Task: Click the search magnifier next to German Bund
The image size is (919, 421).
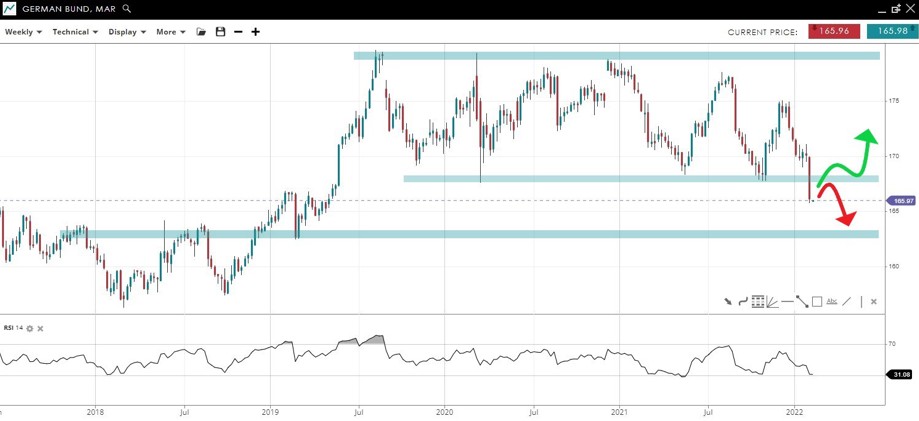Action: pyautogui.click(x=127, y=8)
